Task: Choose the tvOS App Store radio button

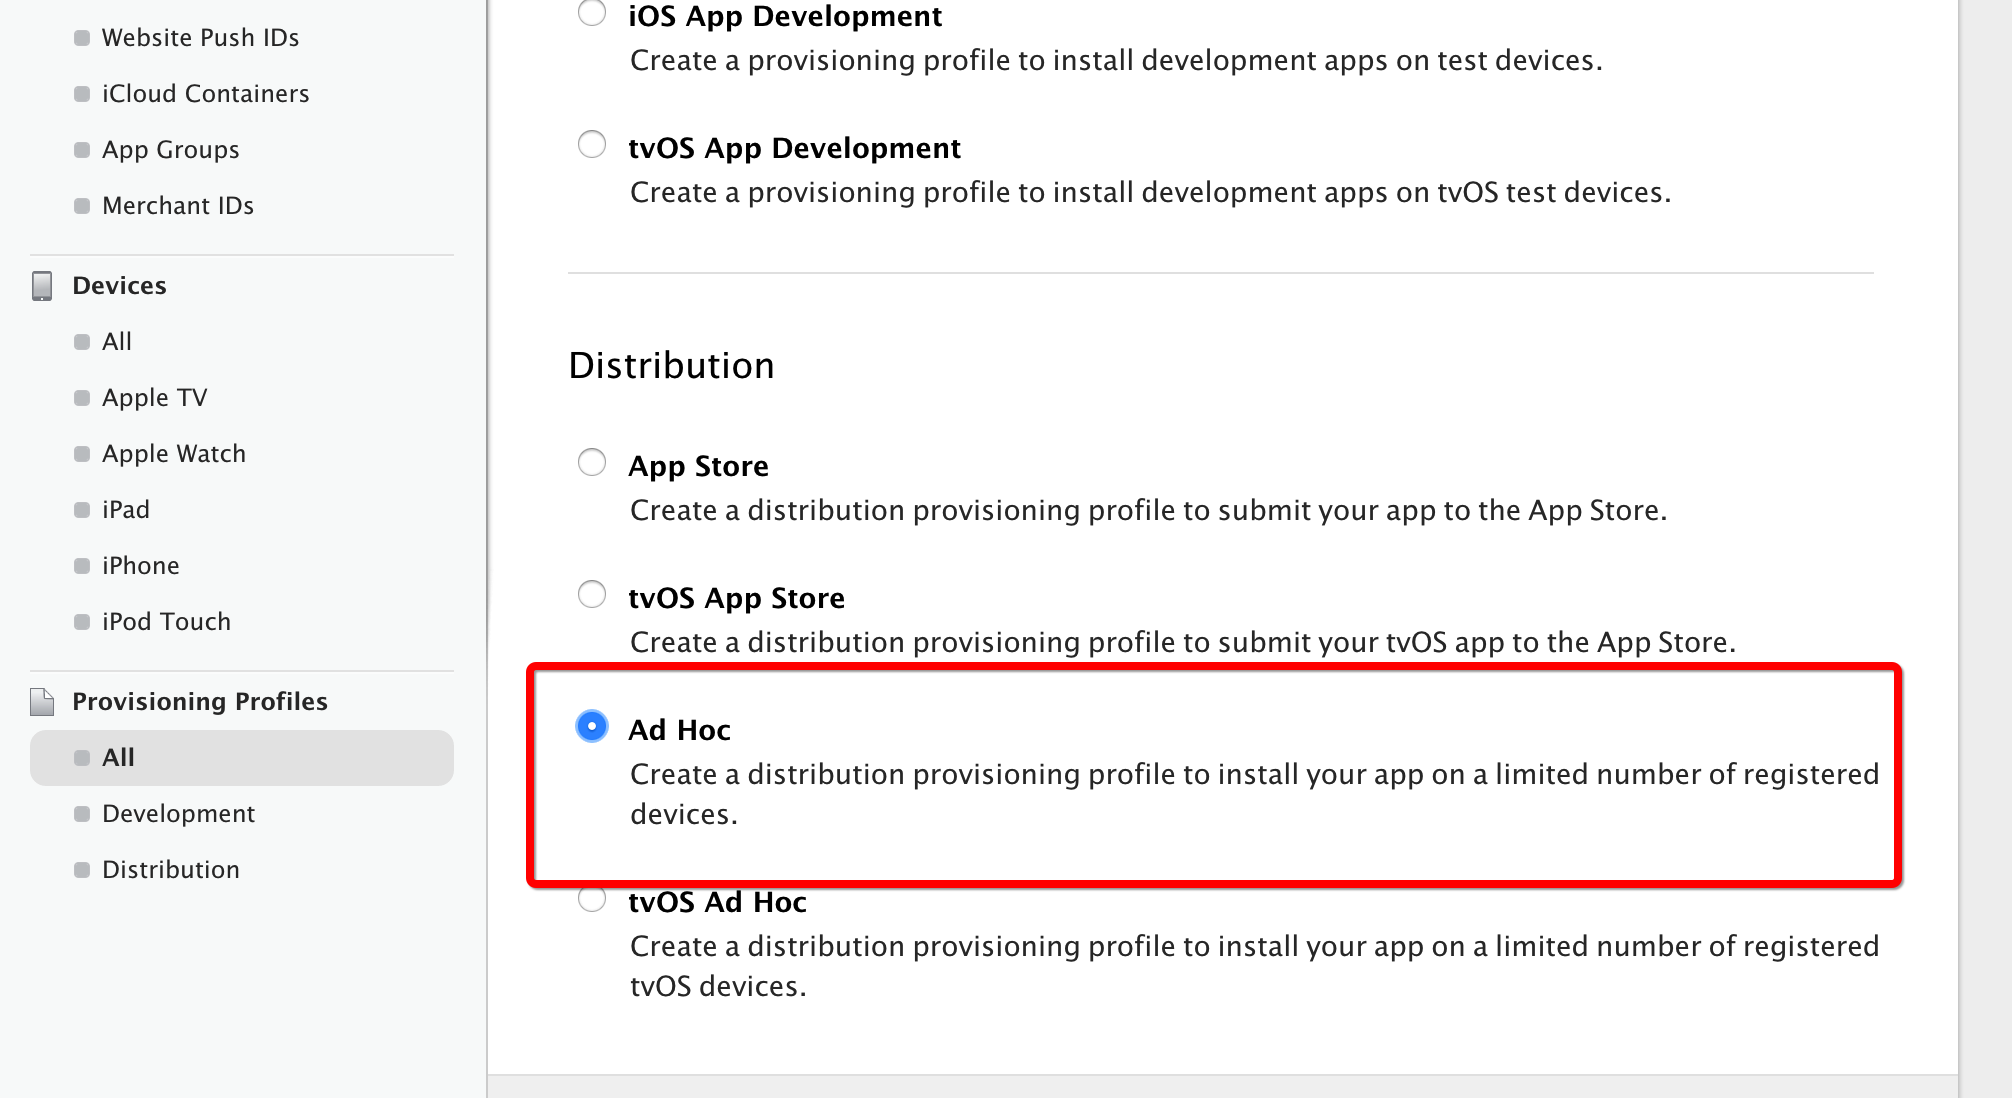Action: [x=592, y=595]
